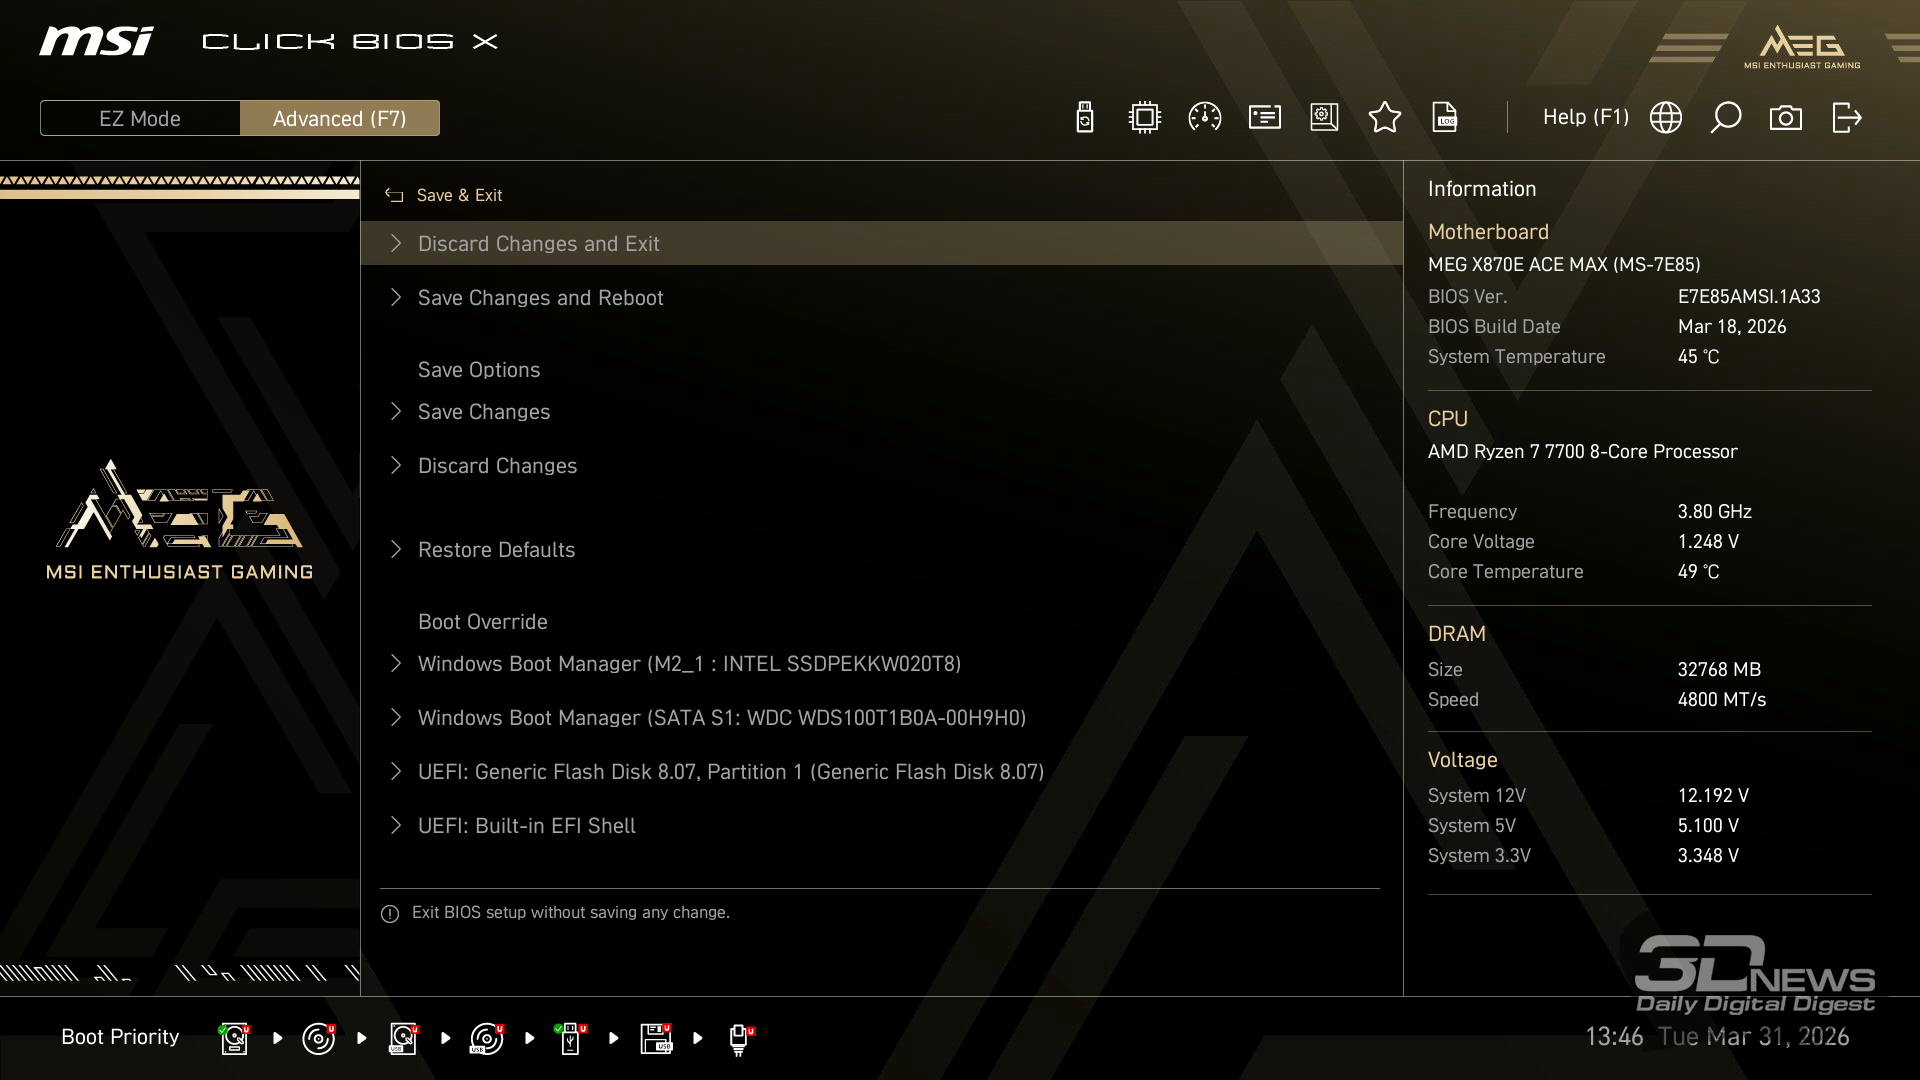Open the magnifier search icon

(x=1725, y=118)
